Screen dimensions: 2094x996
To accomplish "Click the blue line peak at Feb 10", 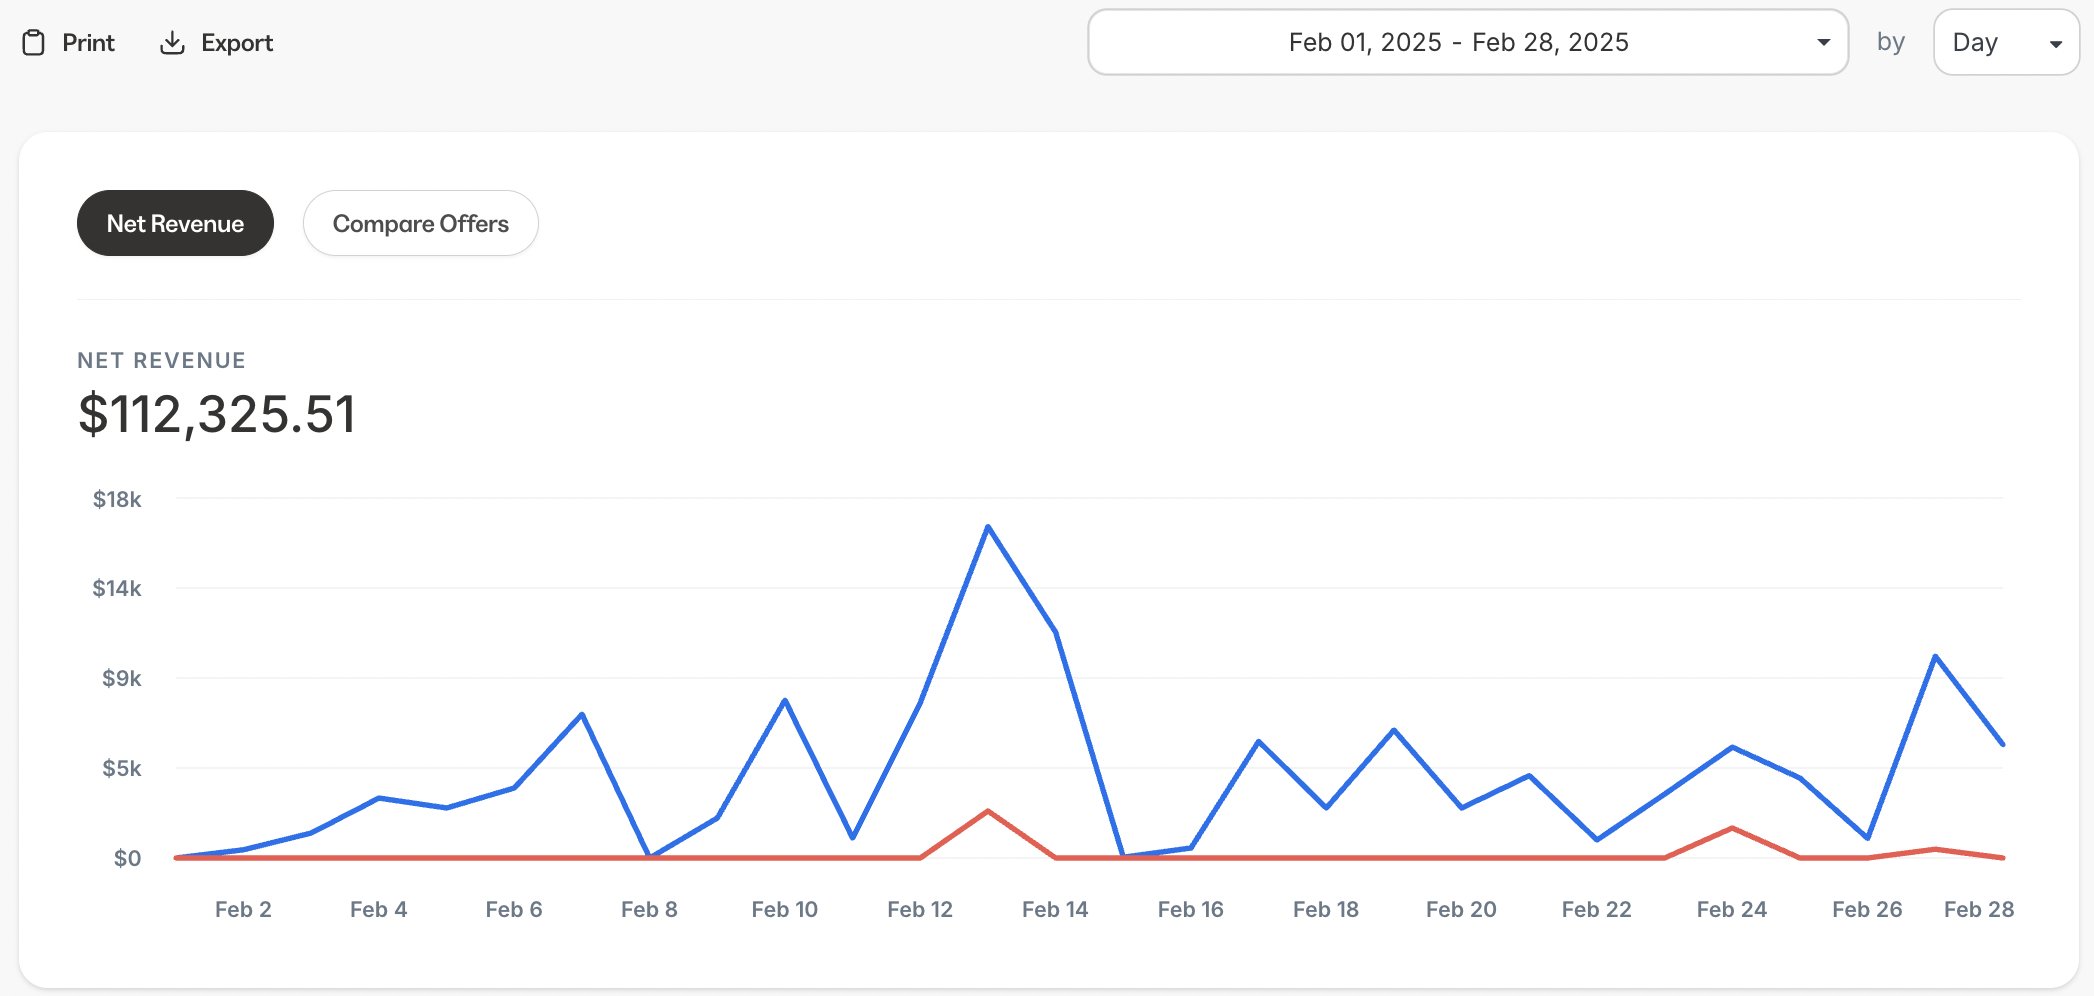I will (785, 700).
